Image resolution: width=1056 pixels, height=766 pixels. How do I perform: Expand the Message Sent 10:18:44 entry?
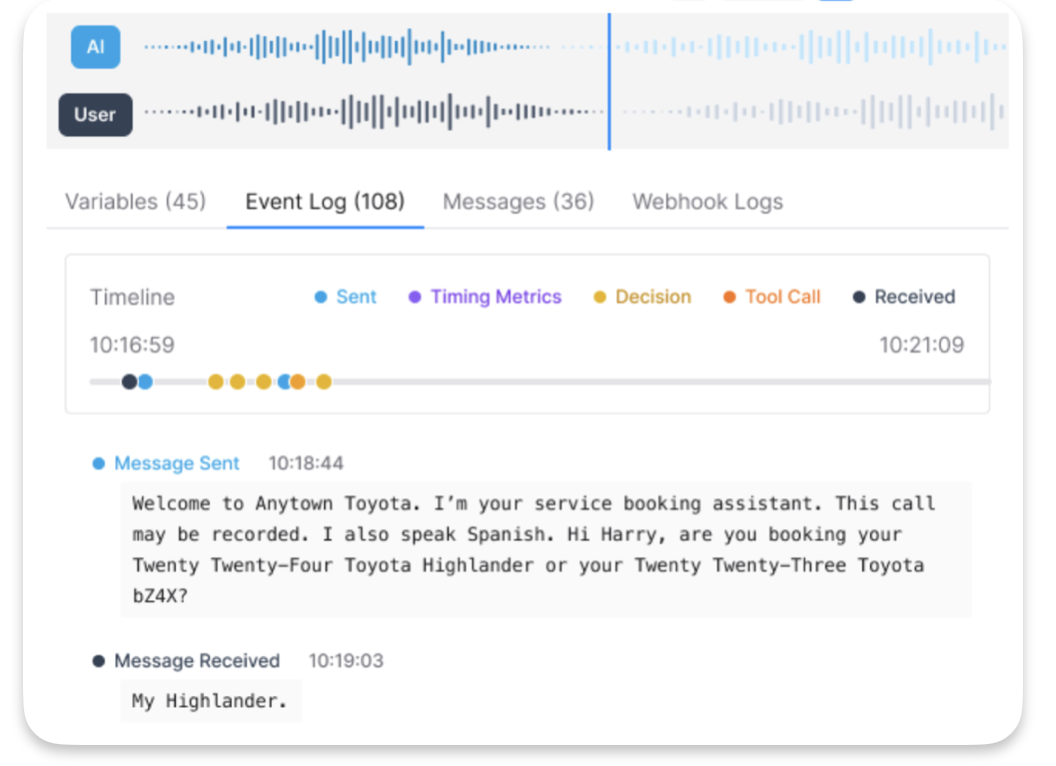pyautogui.click(x=176, y=464)
